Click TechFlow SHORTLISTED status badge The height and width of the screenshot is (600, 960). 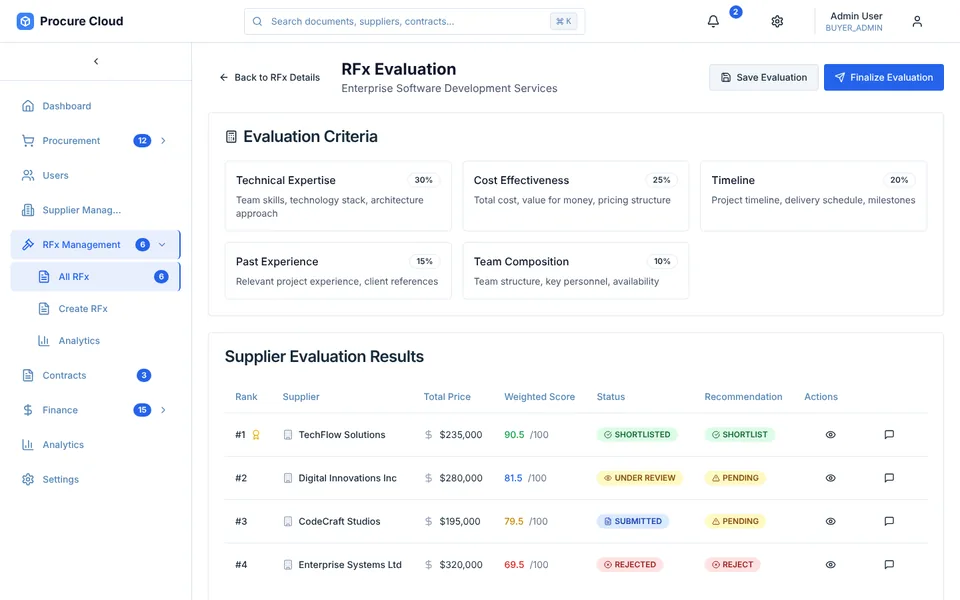(x=637, y=435)
